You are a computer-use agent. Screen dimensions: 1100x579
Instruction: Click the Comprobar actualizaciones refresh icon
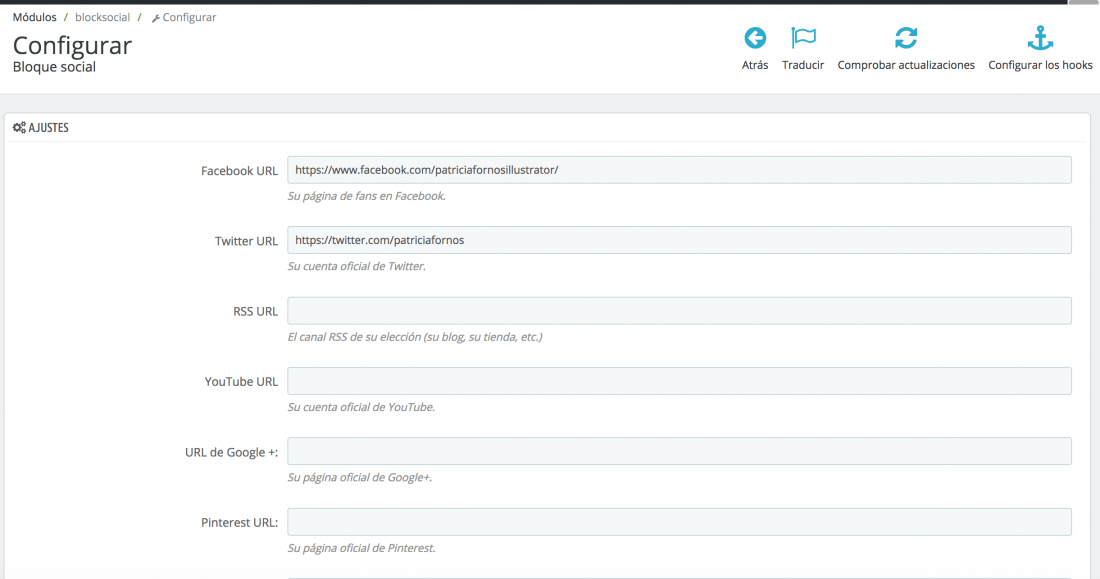click(906, 38)
